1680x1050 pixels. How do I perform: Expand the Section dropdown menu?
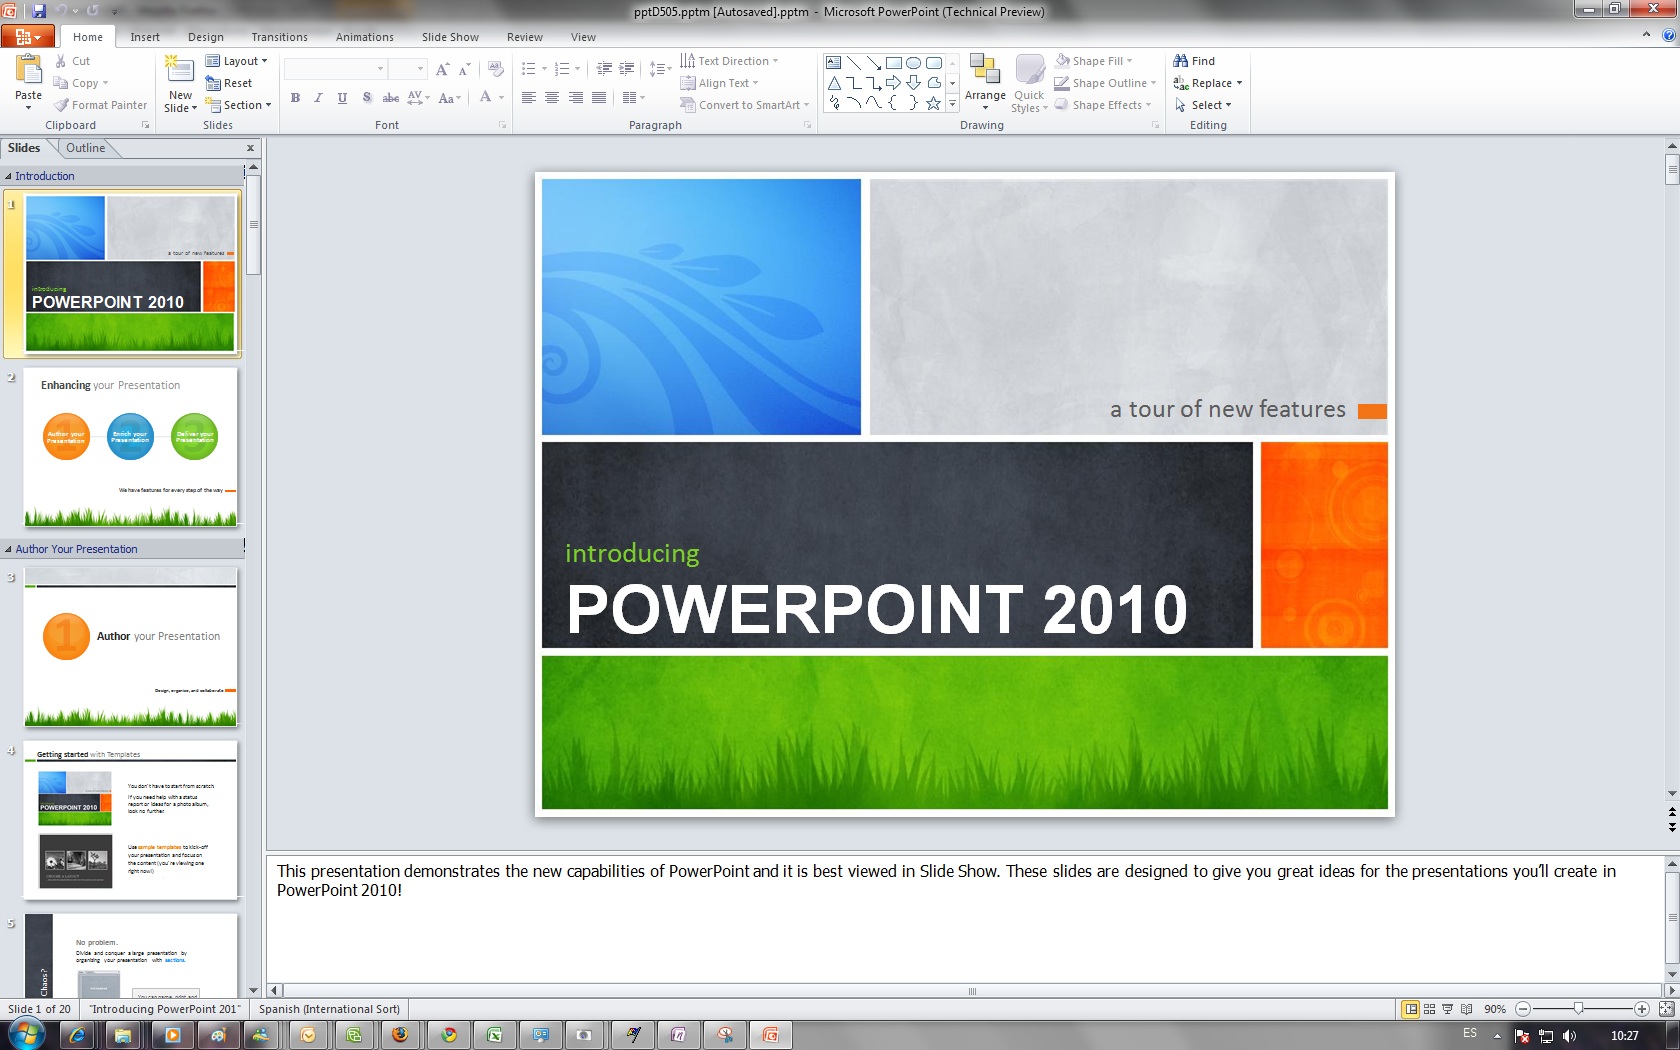point(240,105)
